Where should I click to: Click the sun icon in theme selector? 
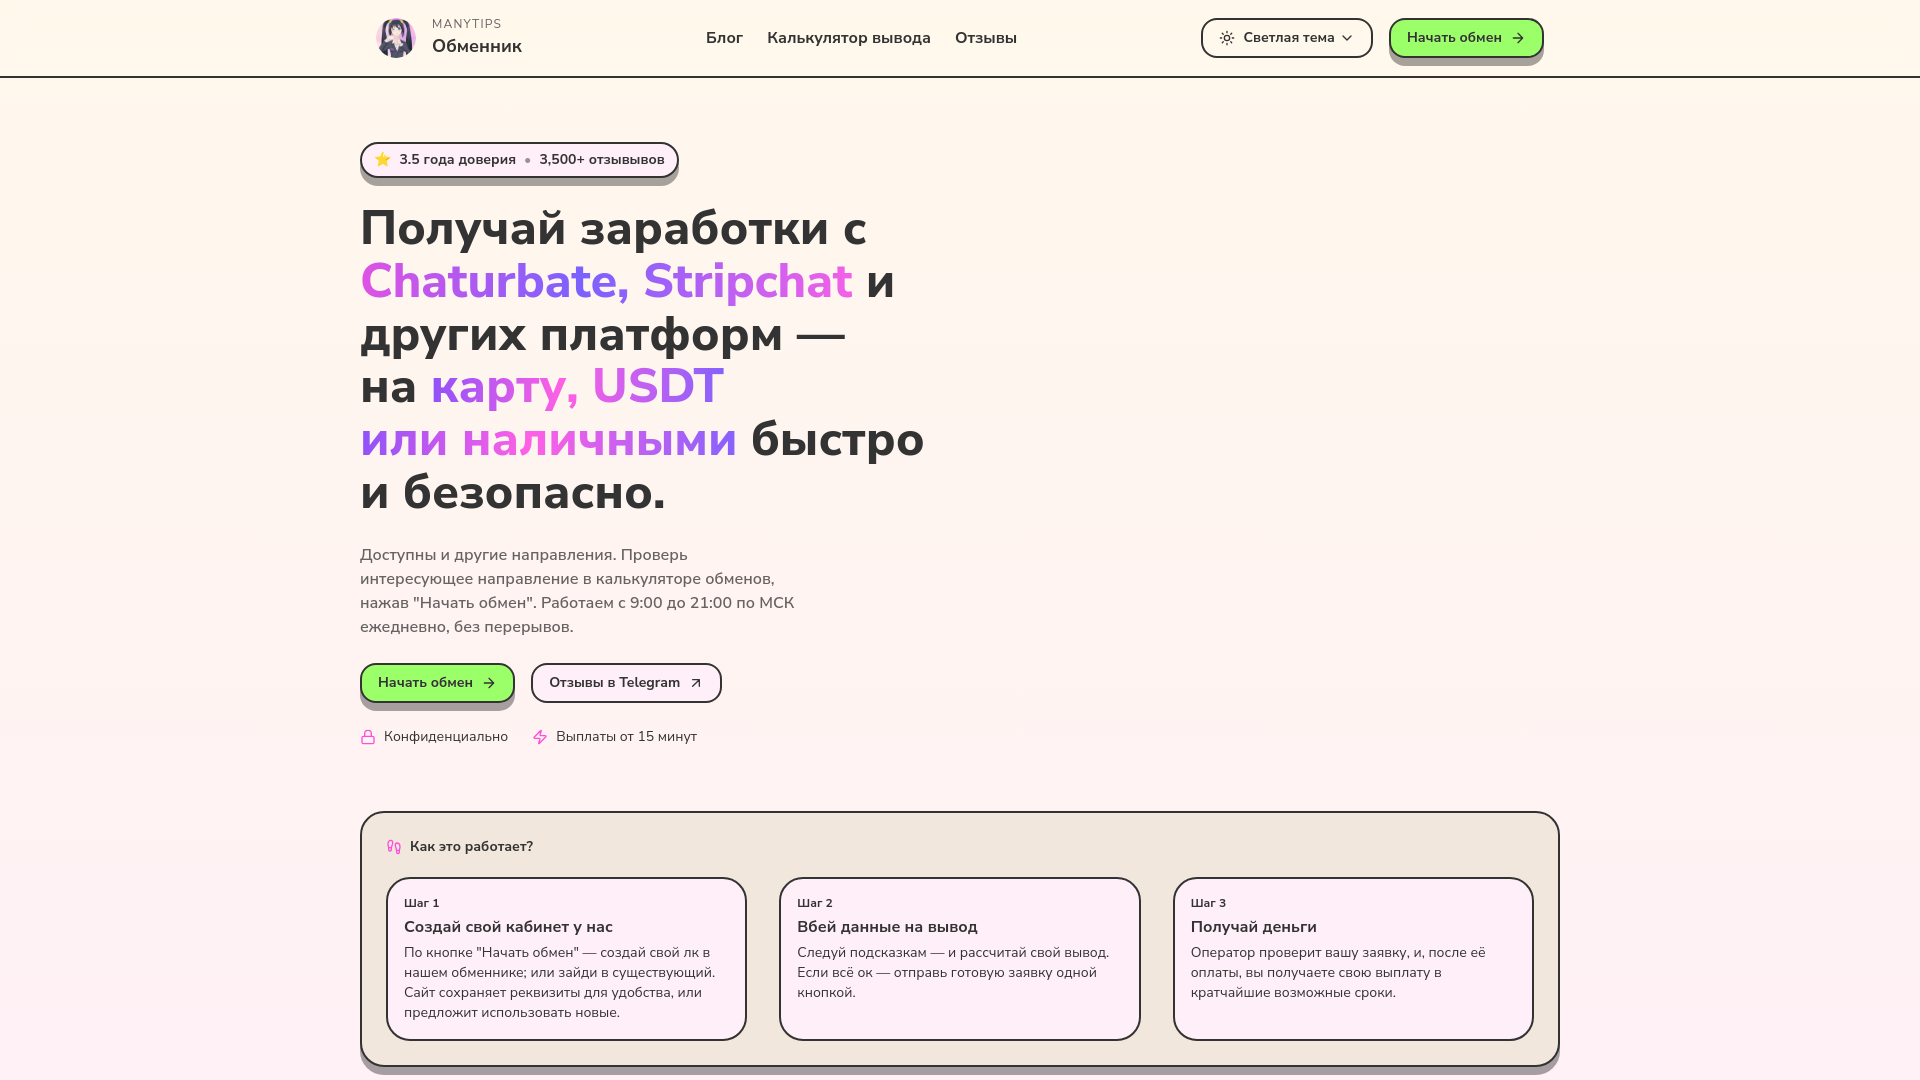point(1227,38)
